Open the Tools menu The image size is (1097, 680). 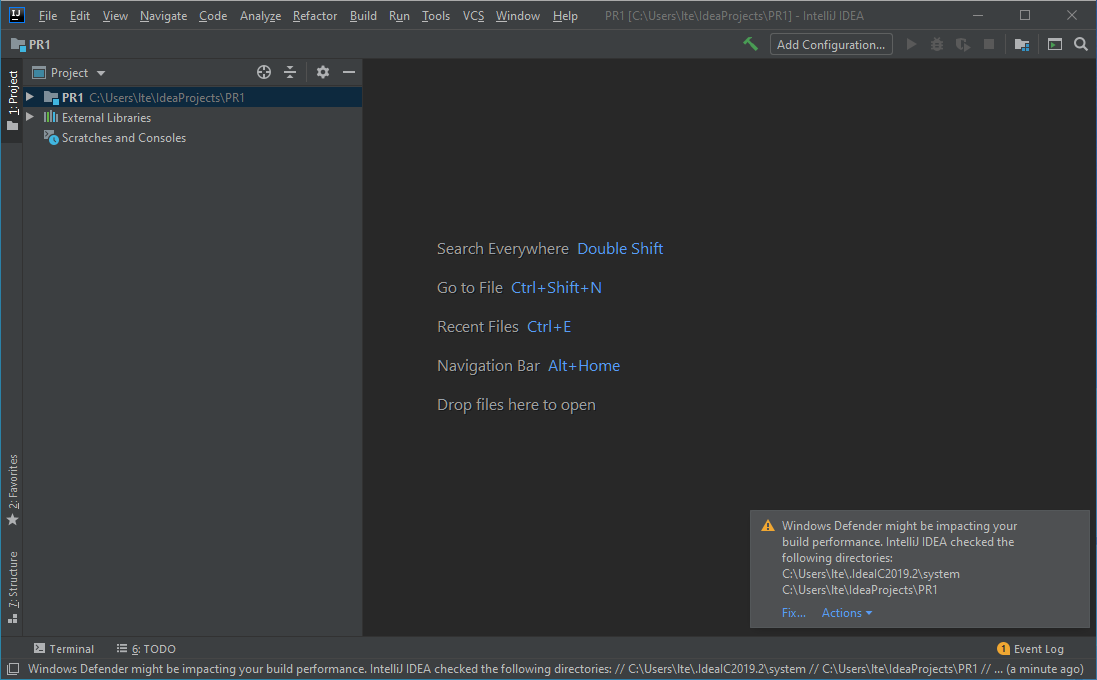[x=436, y=15]
